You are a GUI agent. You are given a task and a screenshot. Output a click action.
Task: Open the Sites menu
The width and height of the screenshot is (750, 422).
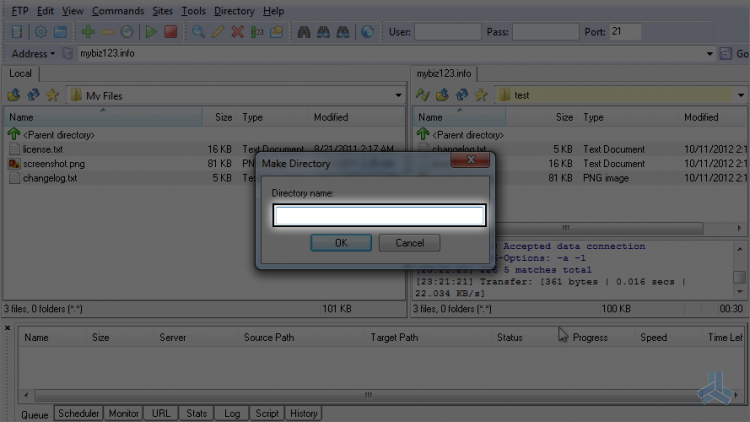[163, 11]
